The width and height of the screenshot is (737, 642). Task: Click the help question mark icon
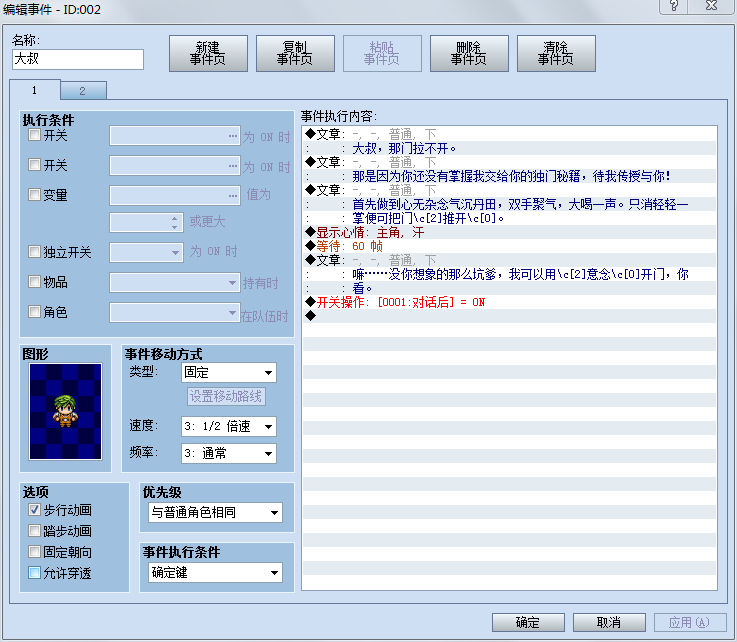(674, 6)
